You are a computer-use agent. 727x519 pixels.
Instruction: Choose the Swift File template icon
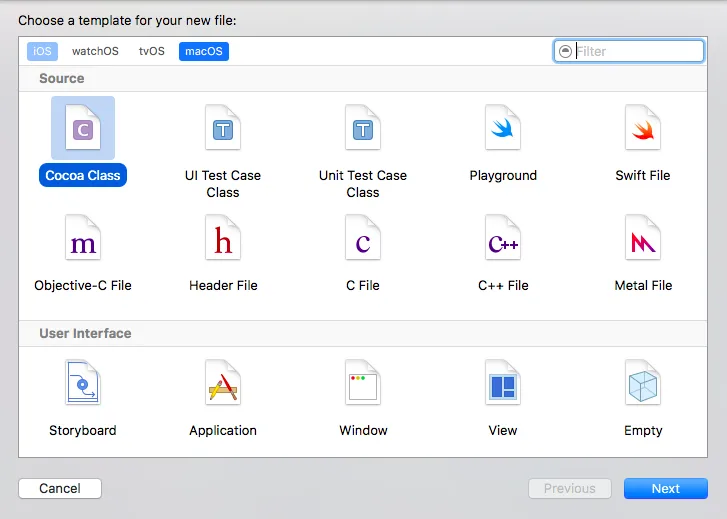[x=643, y=128]
